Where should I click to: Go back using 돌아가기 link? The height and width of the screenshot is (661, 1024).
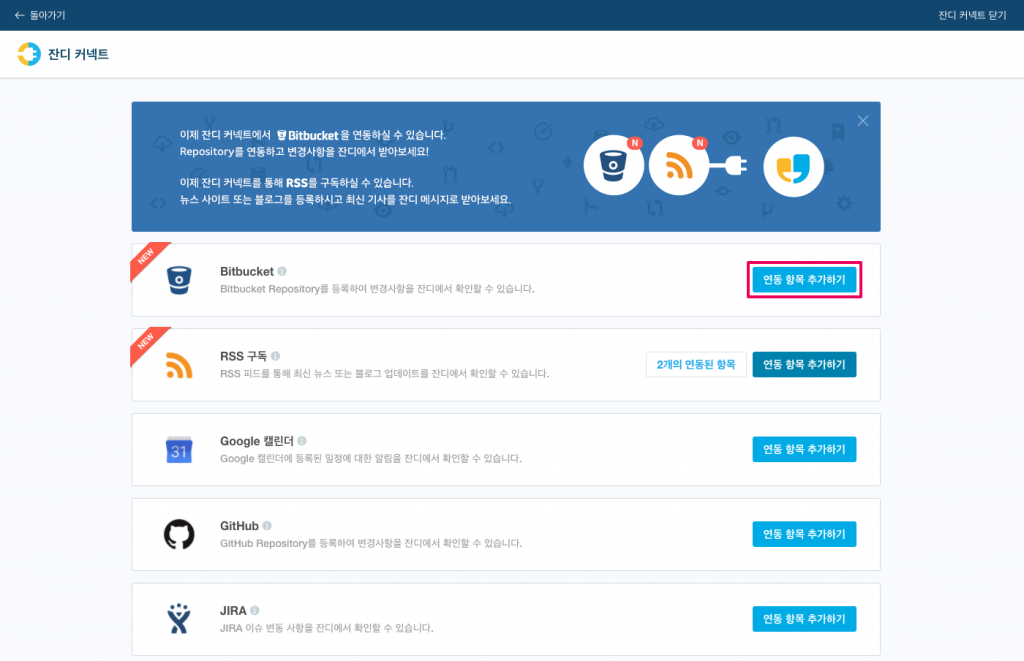pos(40,15)
